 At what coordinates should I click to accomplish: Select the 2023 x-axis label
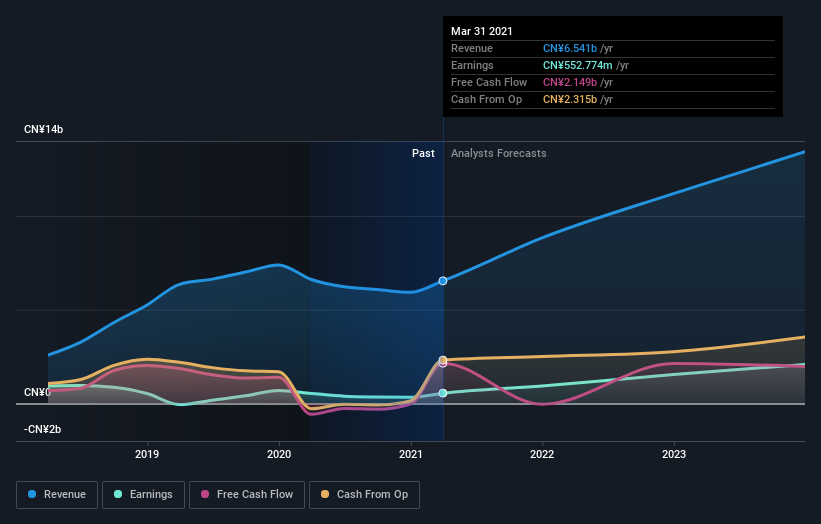(x=674, y=454)
